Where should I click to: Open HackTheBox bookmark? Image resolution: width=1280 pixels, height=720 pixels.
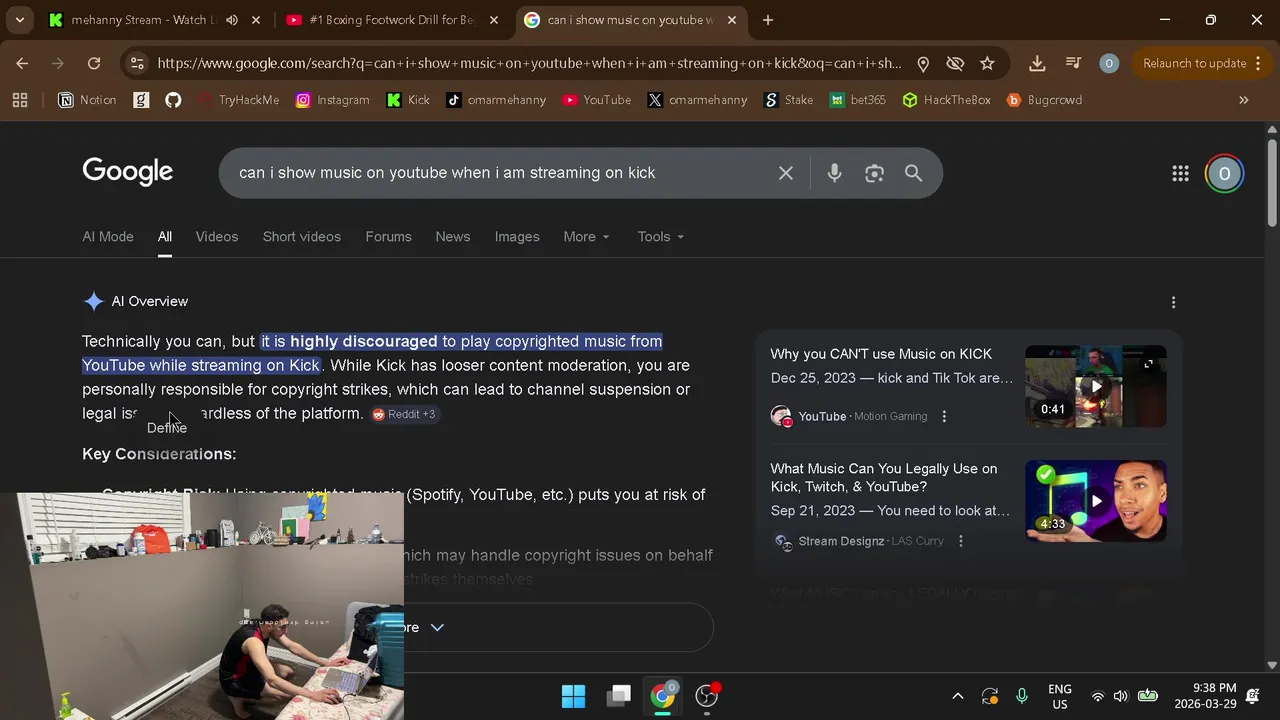pos(946,100)
